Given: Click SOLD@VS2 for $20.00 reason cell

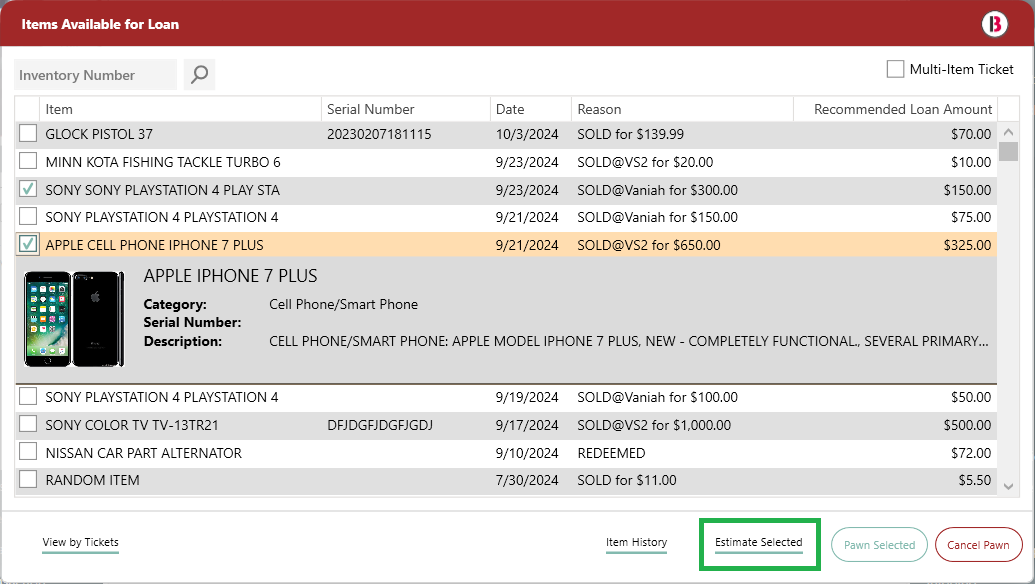Looking at the screenshot, I should 645,162.
